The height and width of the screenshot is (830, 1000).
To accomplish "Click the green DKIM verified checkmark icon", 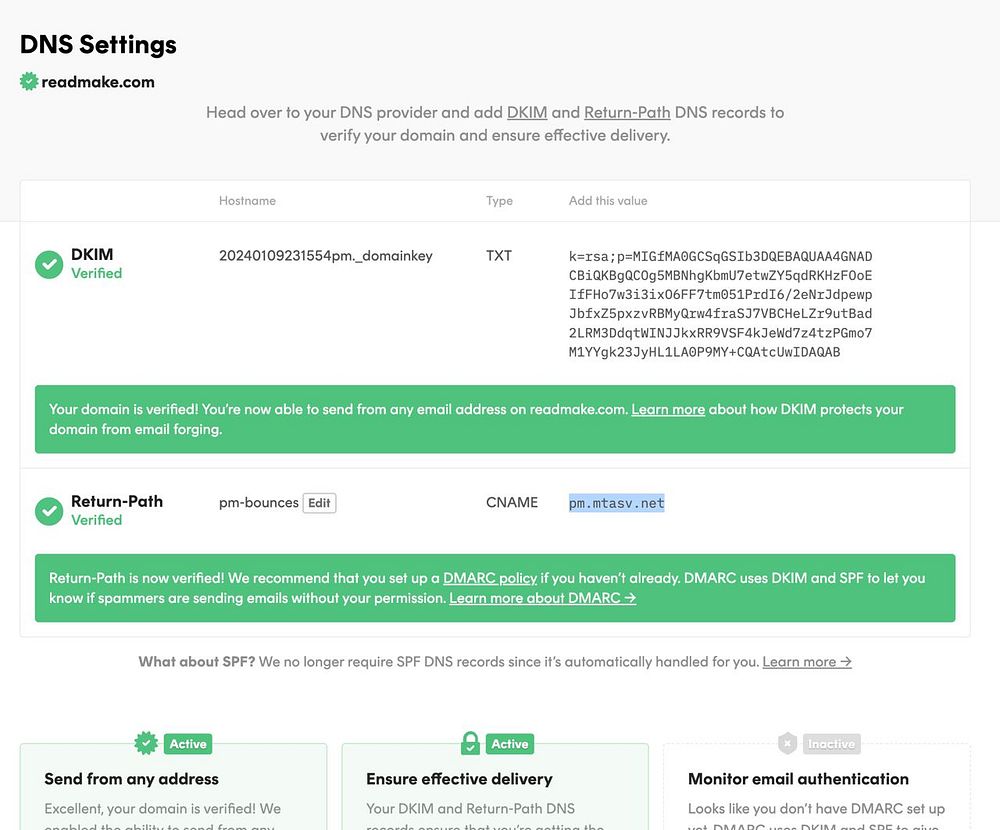I will [x=49, y=265].
